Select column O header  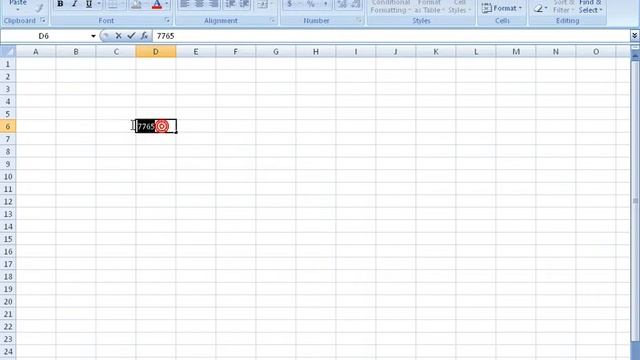[x=596, y=51]
